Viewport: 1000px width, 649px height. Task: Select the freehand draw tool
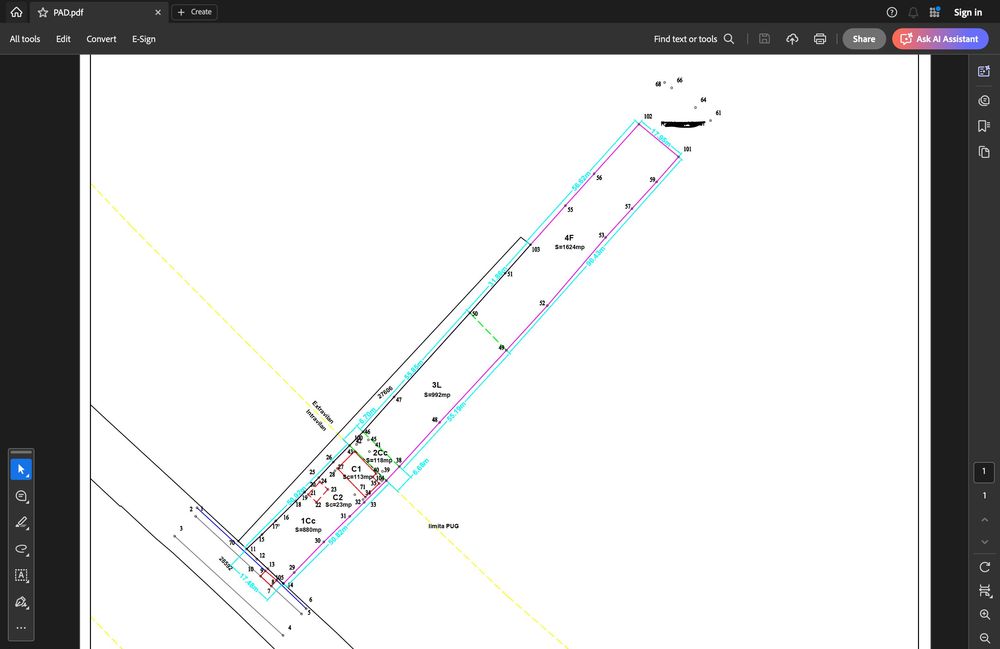click(21, 549)
